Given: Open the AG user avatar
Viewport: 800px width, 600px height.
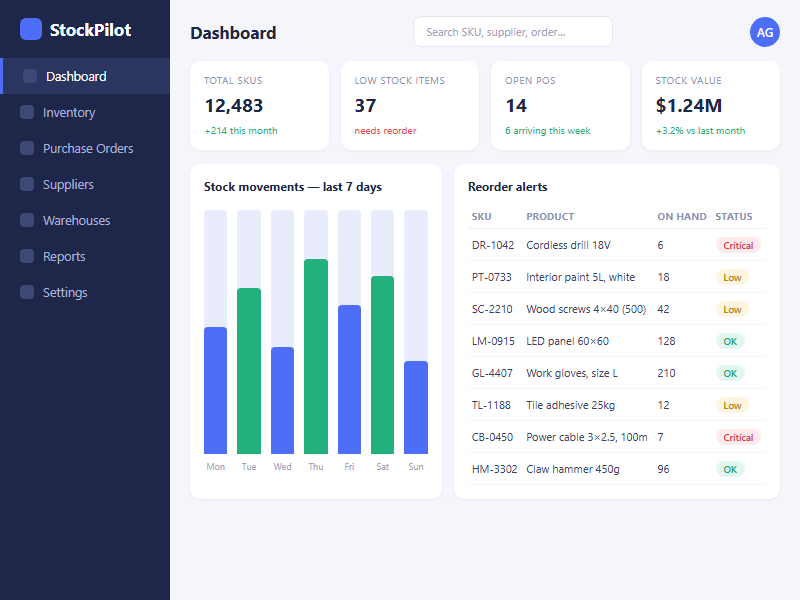Looking at the screenshot, I should click(764, 32).
